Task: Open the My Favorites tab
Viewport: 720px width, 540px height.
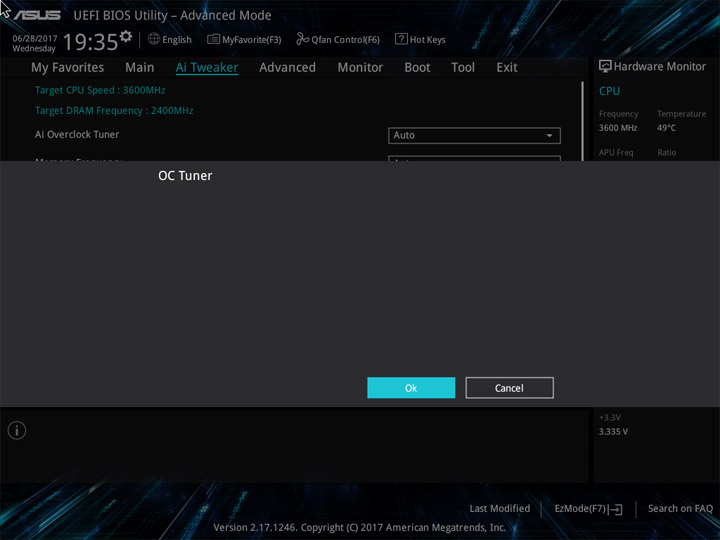Action: 68,68
